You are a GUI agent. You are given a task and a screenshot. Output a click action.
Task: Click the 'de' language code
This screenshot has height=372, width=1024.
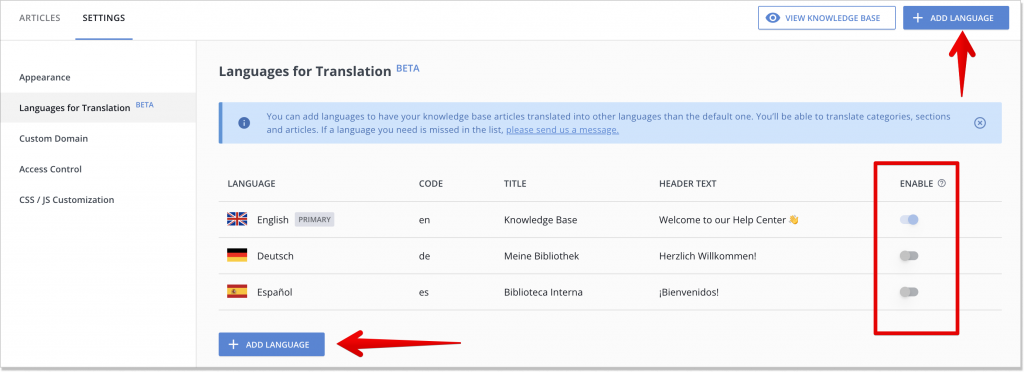(x=424, y=256)
